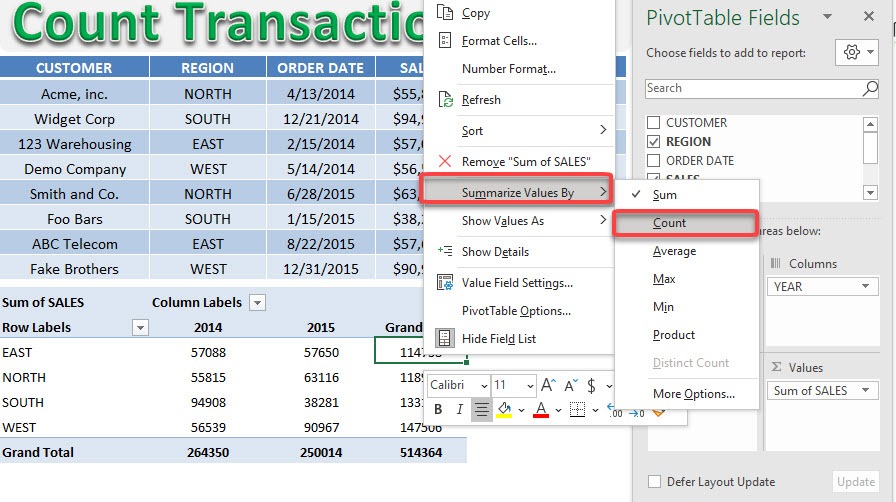Click the Grand Total value 514364
Viewport: 896px width, 502px height.
coord(421,452)
